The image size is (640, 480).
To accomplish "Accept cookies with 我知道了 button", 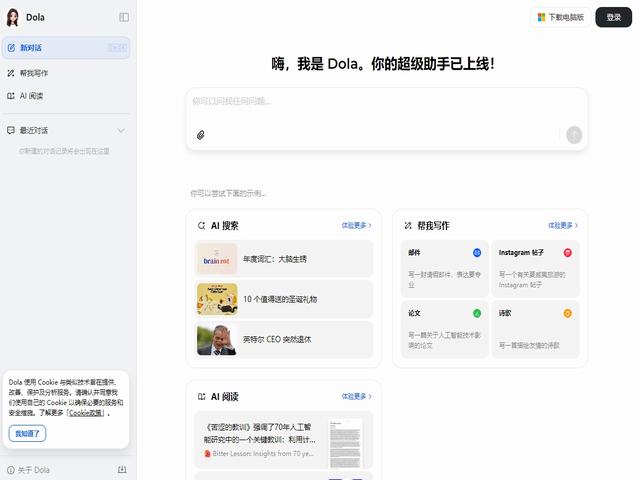I will (x=27, y=433).
